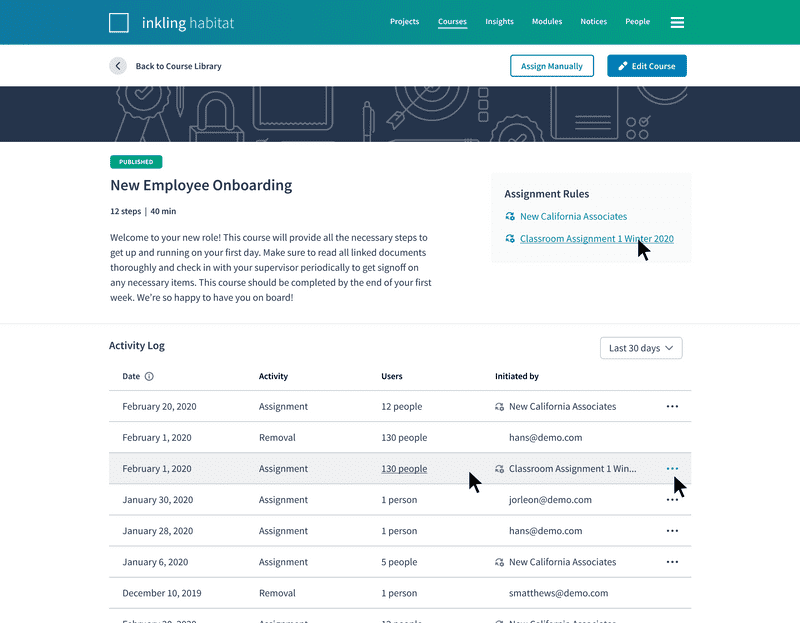Click hans@demo.com in January 28 row
This screenshot has width=800, height=623.
pyautogui.click(x=545, y=531)
